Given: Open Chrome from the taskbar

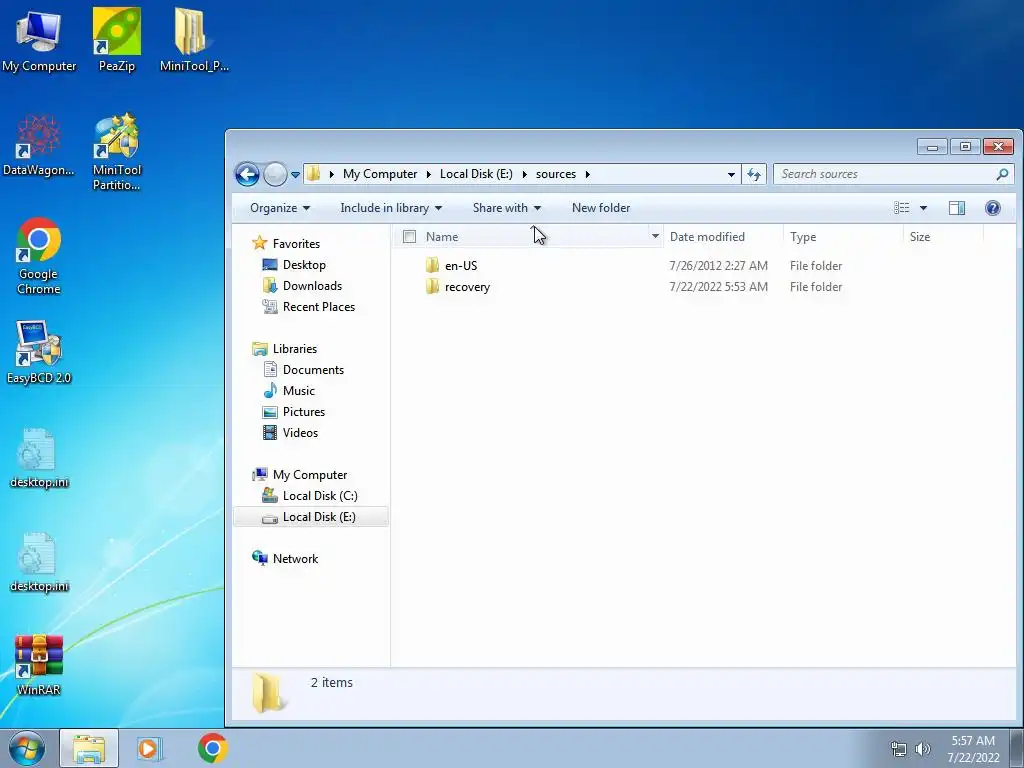Looking at the screenshot, I should click(x=213, y=748).
